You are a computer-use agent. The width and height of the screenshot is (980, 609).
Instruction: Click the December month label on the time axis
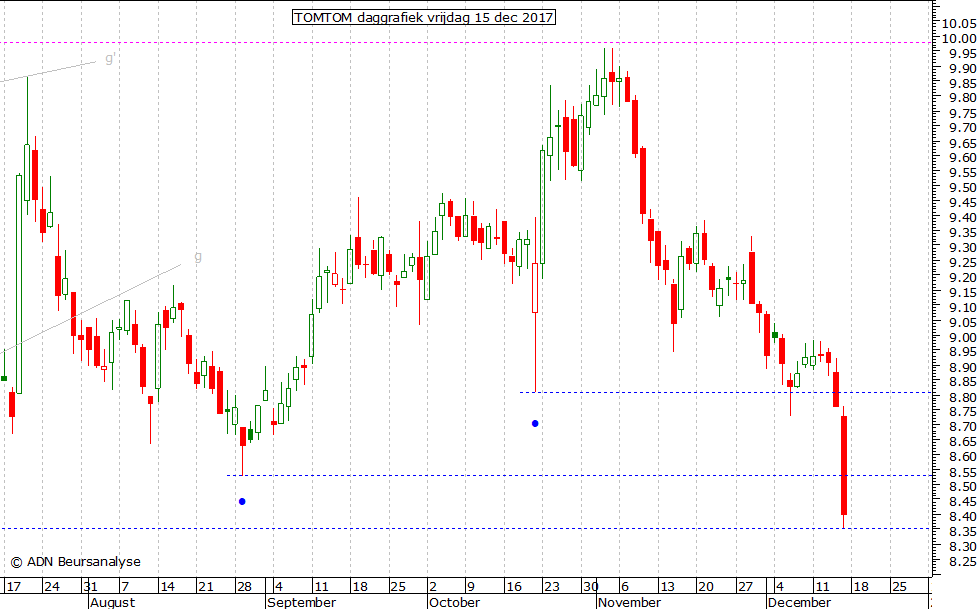[x=799, y=602]
